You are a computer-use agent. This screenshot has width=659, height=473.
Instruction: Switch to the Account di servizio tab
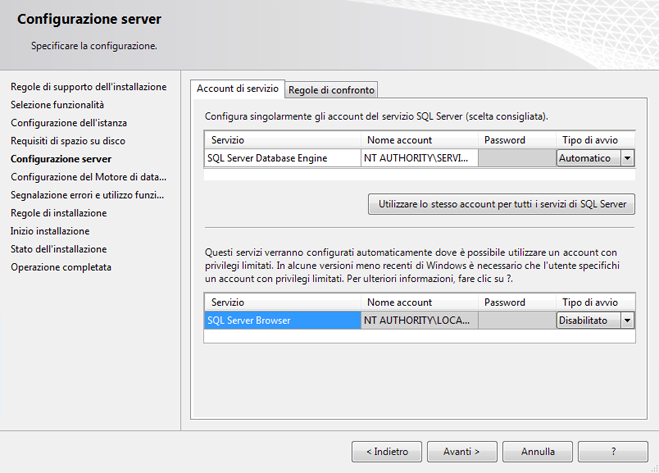(x=237, y=89)
